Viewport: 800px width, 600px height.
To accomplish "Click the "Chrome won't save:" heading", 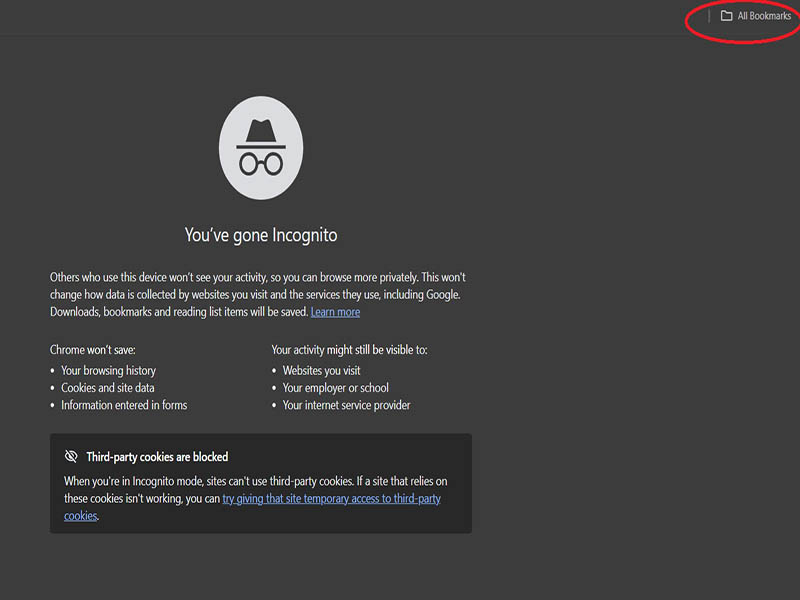I will [x=93, y=350].
